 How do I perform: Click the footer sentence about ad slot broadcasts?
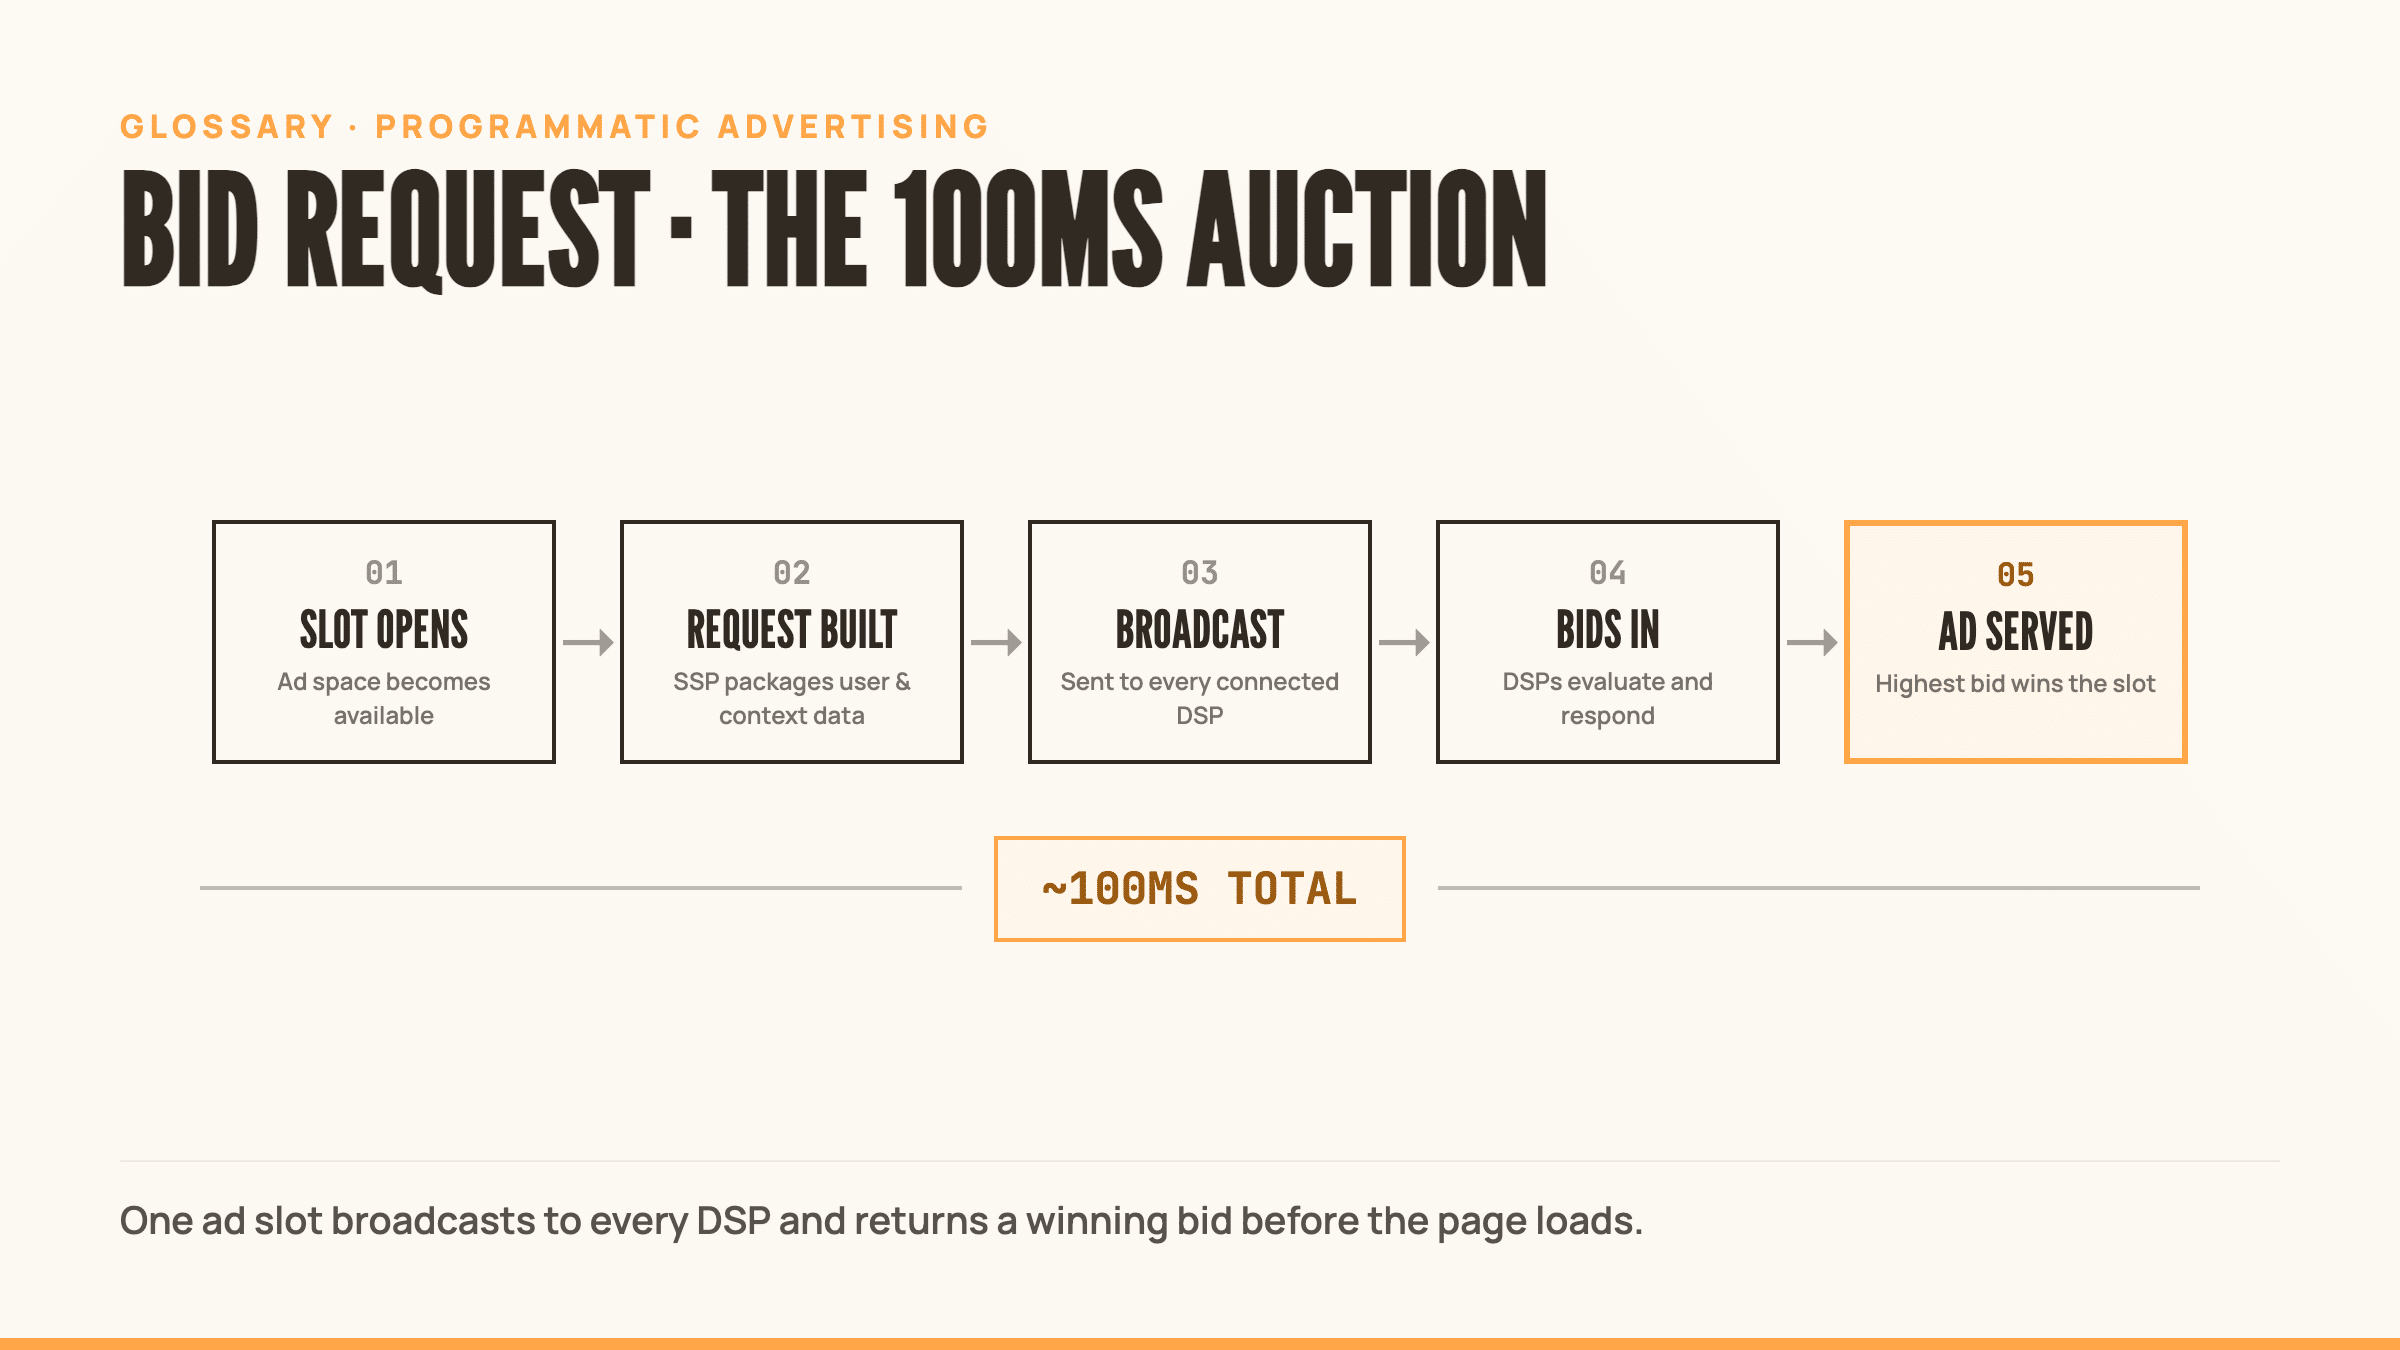[881, 1221]
